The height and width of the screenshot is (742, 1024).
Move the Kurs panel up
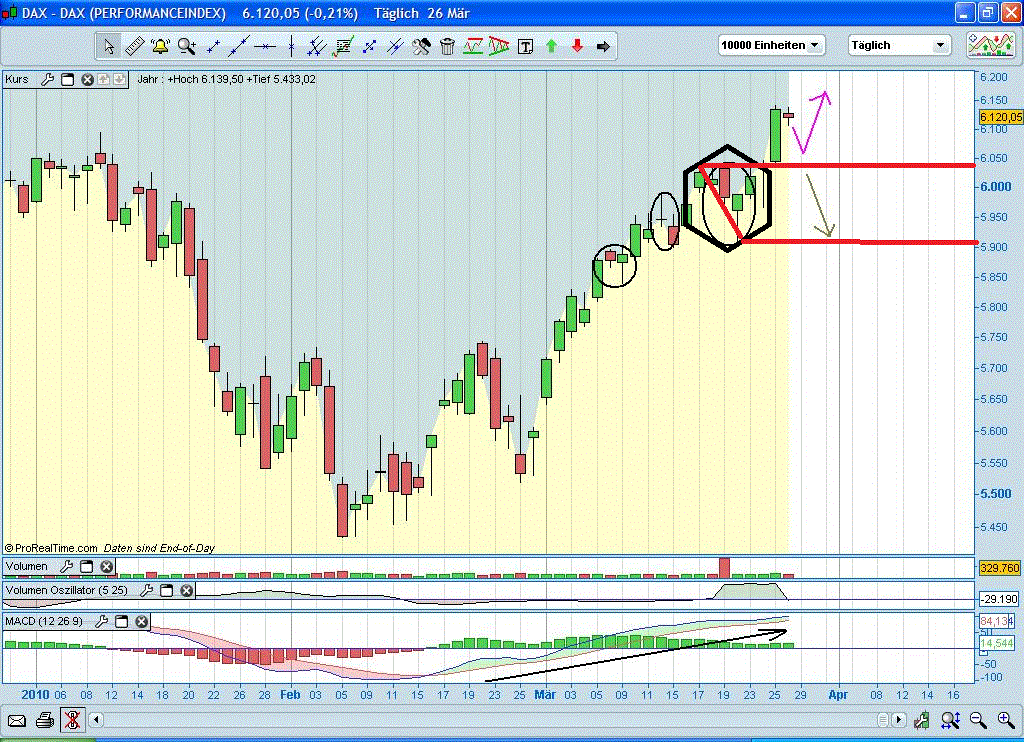coord(103,79)
